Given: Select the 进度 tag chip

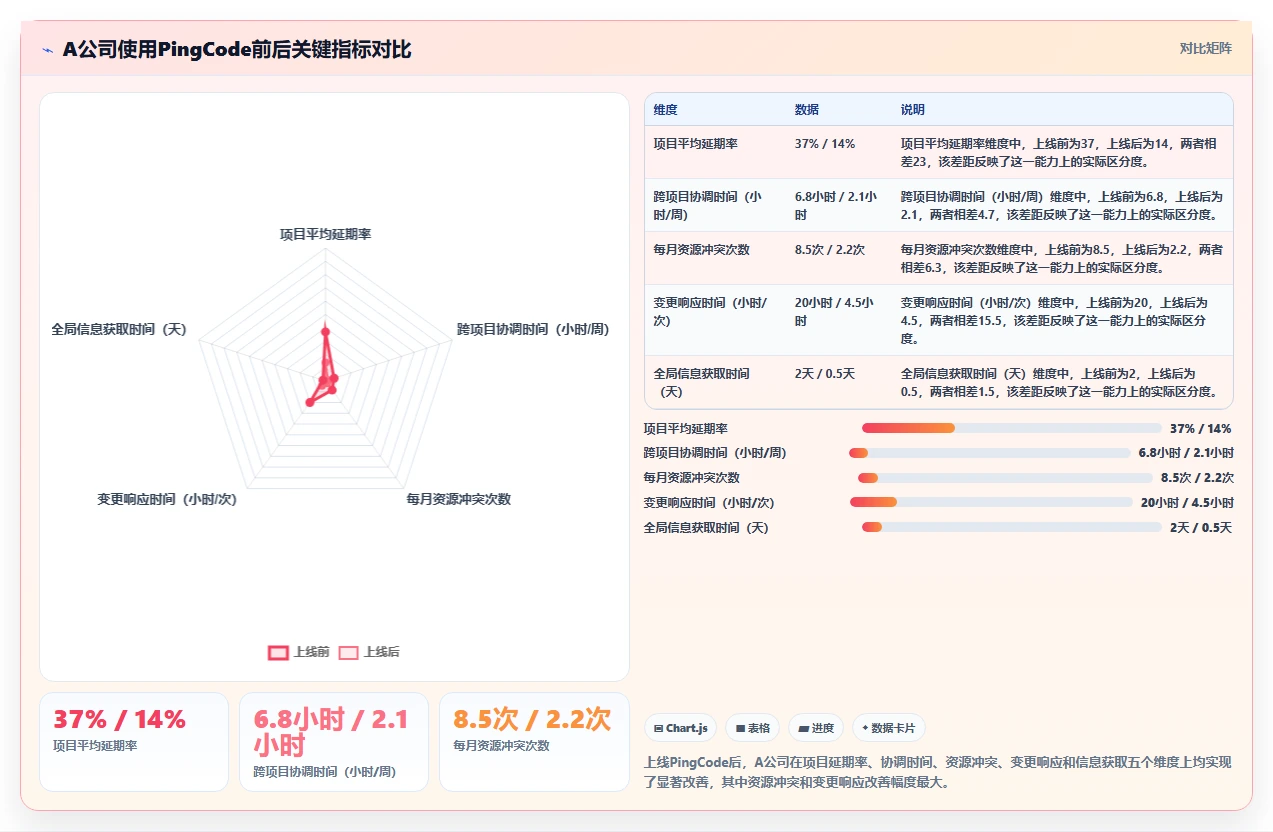Looking at the screenshot, I should 816,728.
